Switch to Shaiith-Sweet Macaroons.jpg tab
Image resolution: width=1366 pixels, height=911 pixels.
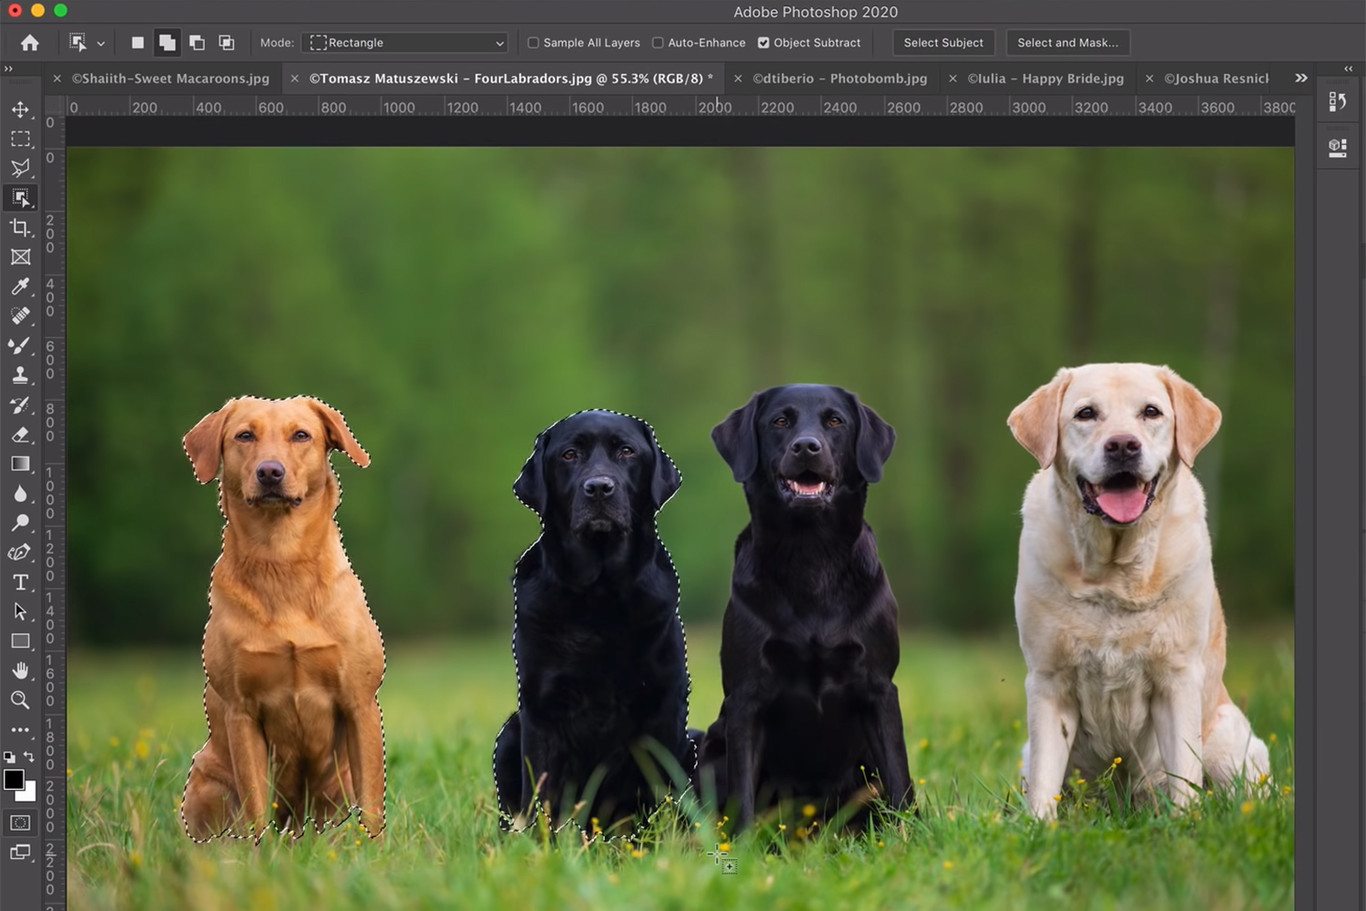pyautogui.click(x=170, y=78)
